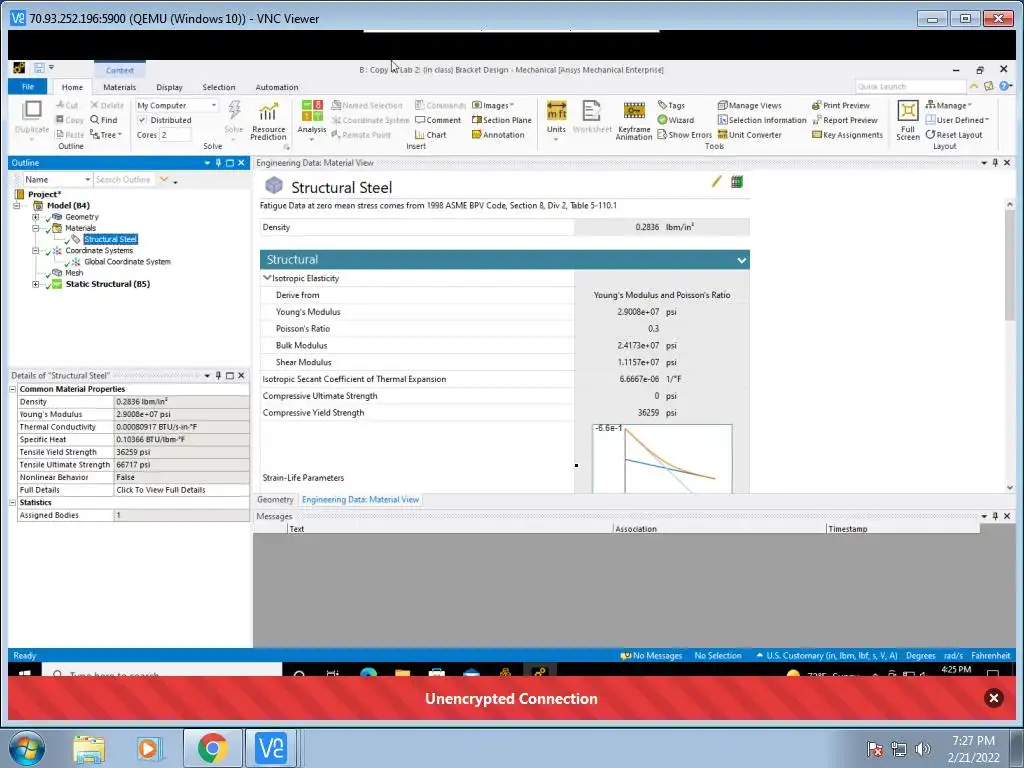This screenshot has width=1024, height=768.
Task: Click 'Click To View Full Details' cell
Action: pos(182,490)
